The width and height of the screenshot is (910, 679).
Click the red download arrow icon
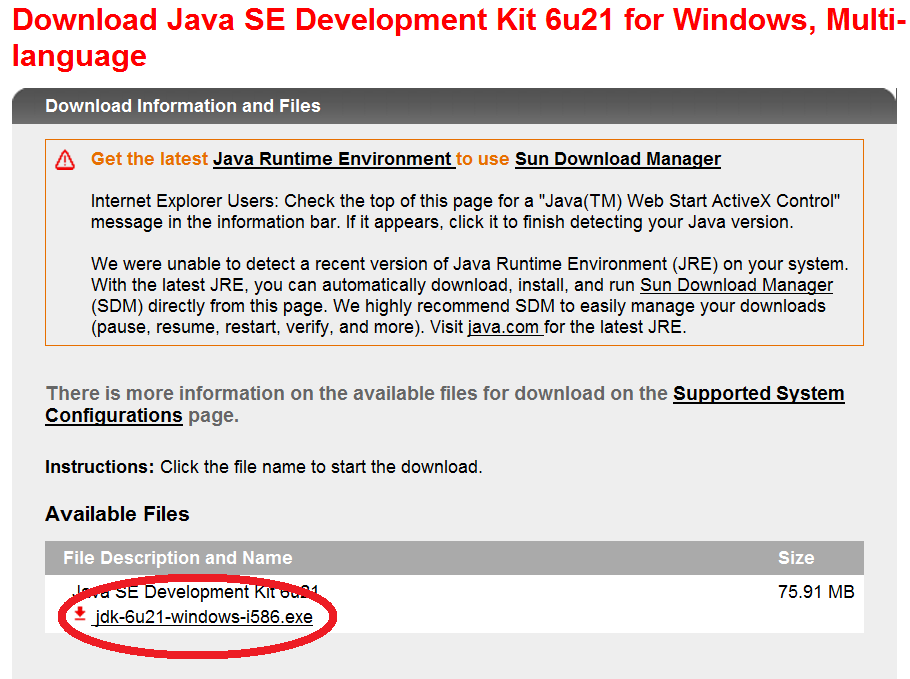[x=80, y=613]
